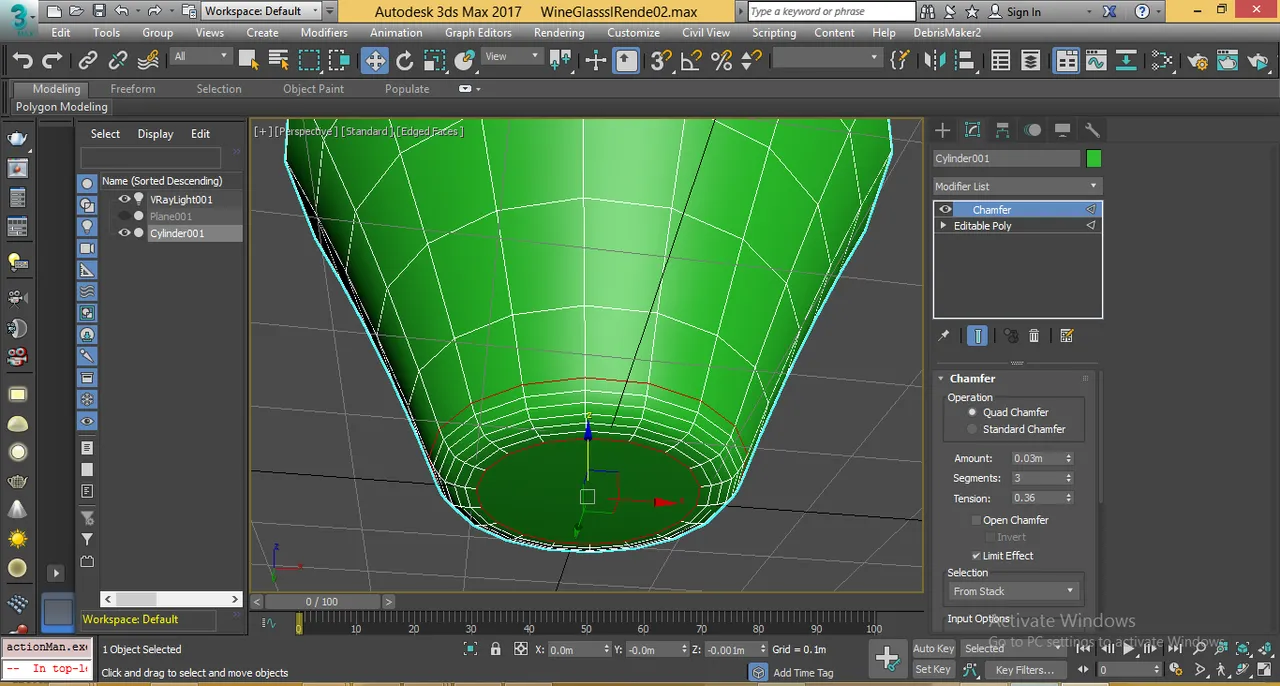The width and height of the screenshot is (1280, 686).
Task: Toggle Auto Key animation mode
Action: tap(933, 649)
